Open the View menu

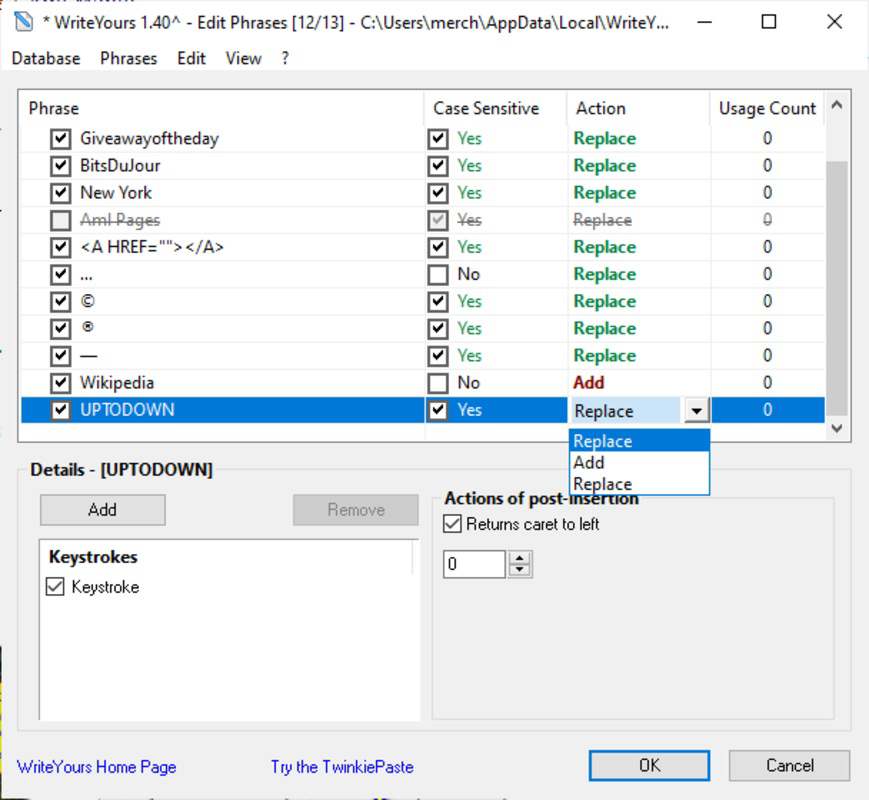tap(243, 58)
